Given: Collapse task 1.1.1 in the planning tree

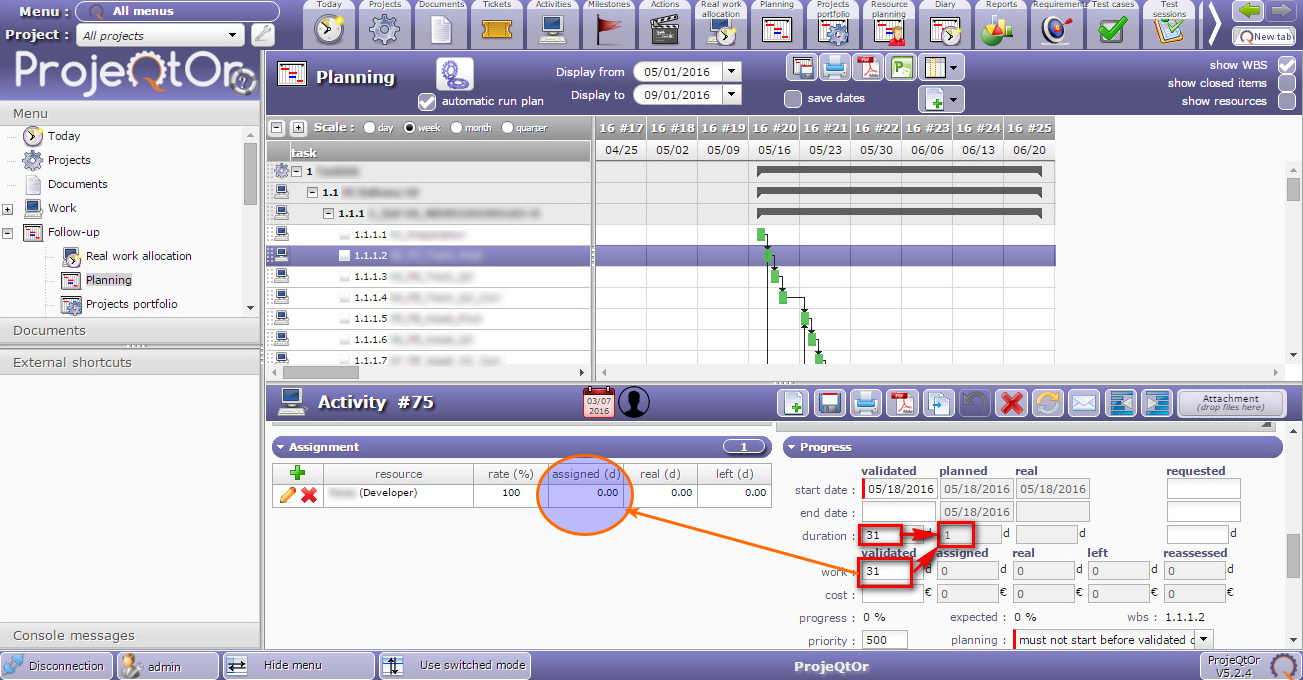Looking at the screenshot, I should click(x=329, y=213).
